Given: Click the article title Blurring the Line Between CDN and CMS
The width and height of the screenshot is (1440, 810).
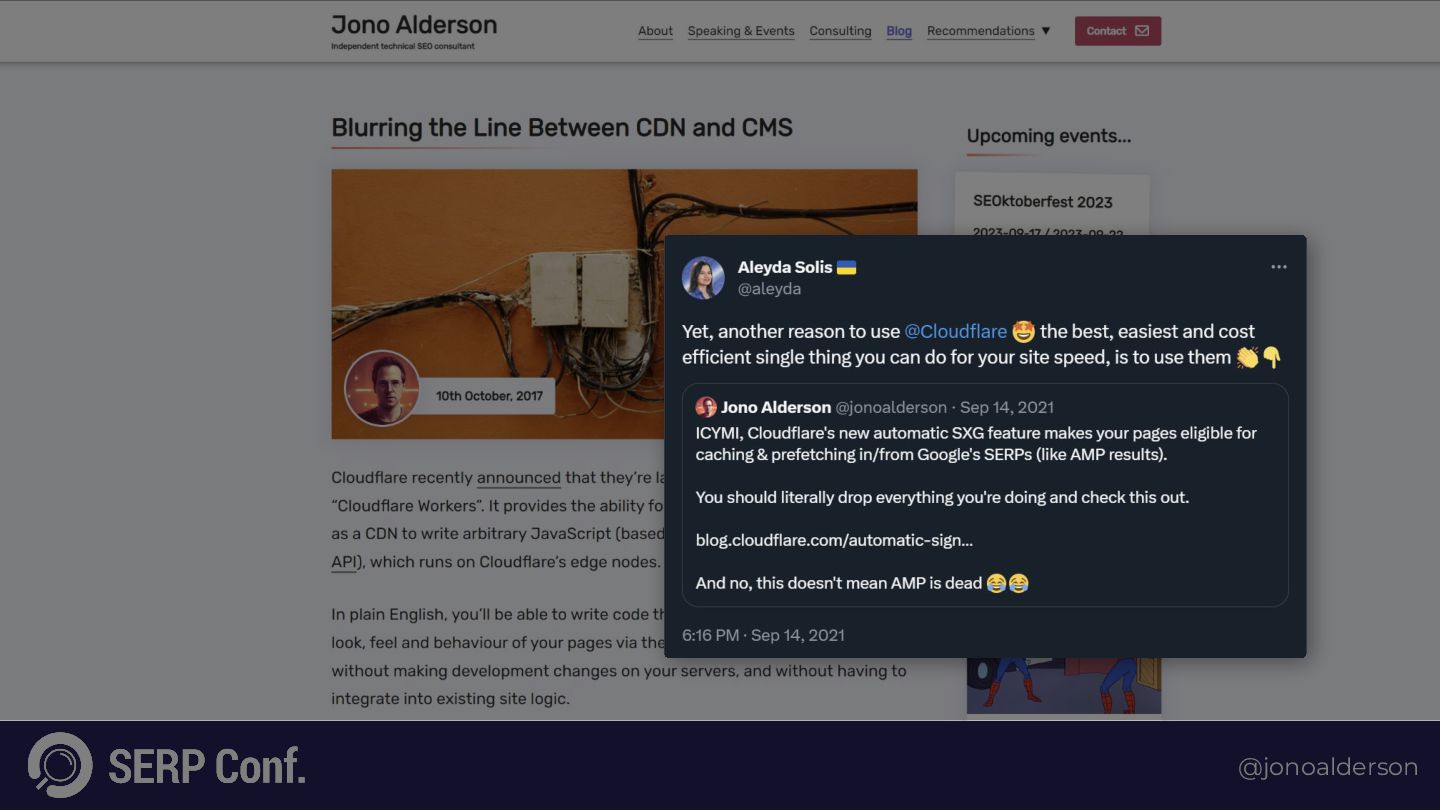Looking at the screenshot, I should point(562,128).
